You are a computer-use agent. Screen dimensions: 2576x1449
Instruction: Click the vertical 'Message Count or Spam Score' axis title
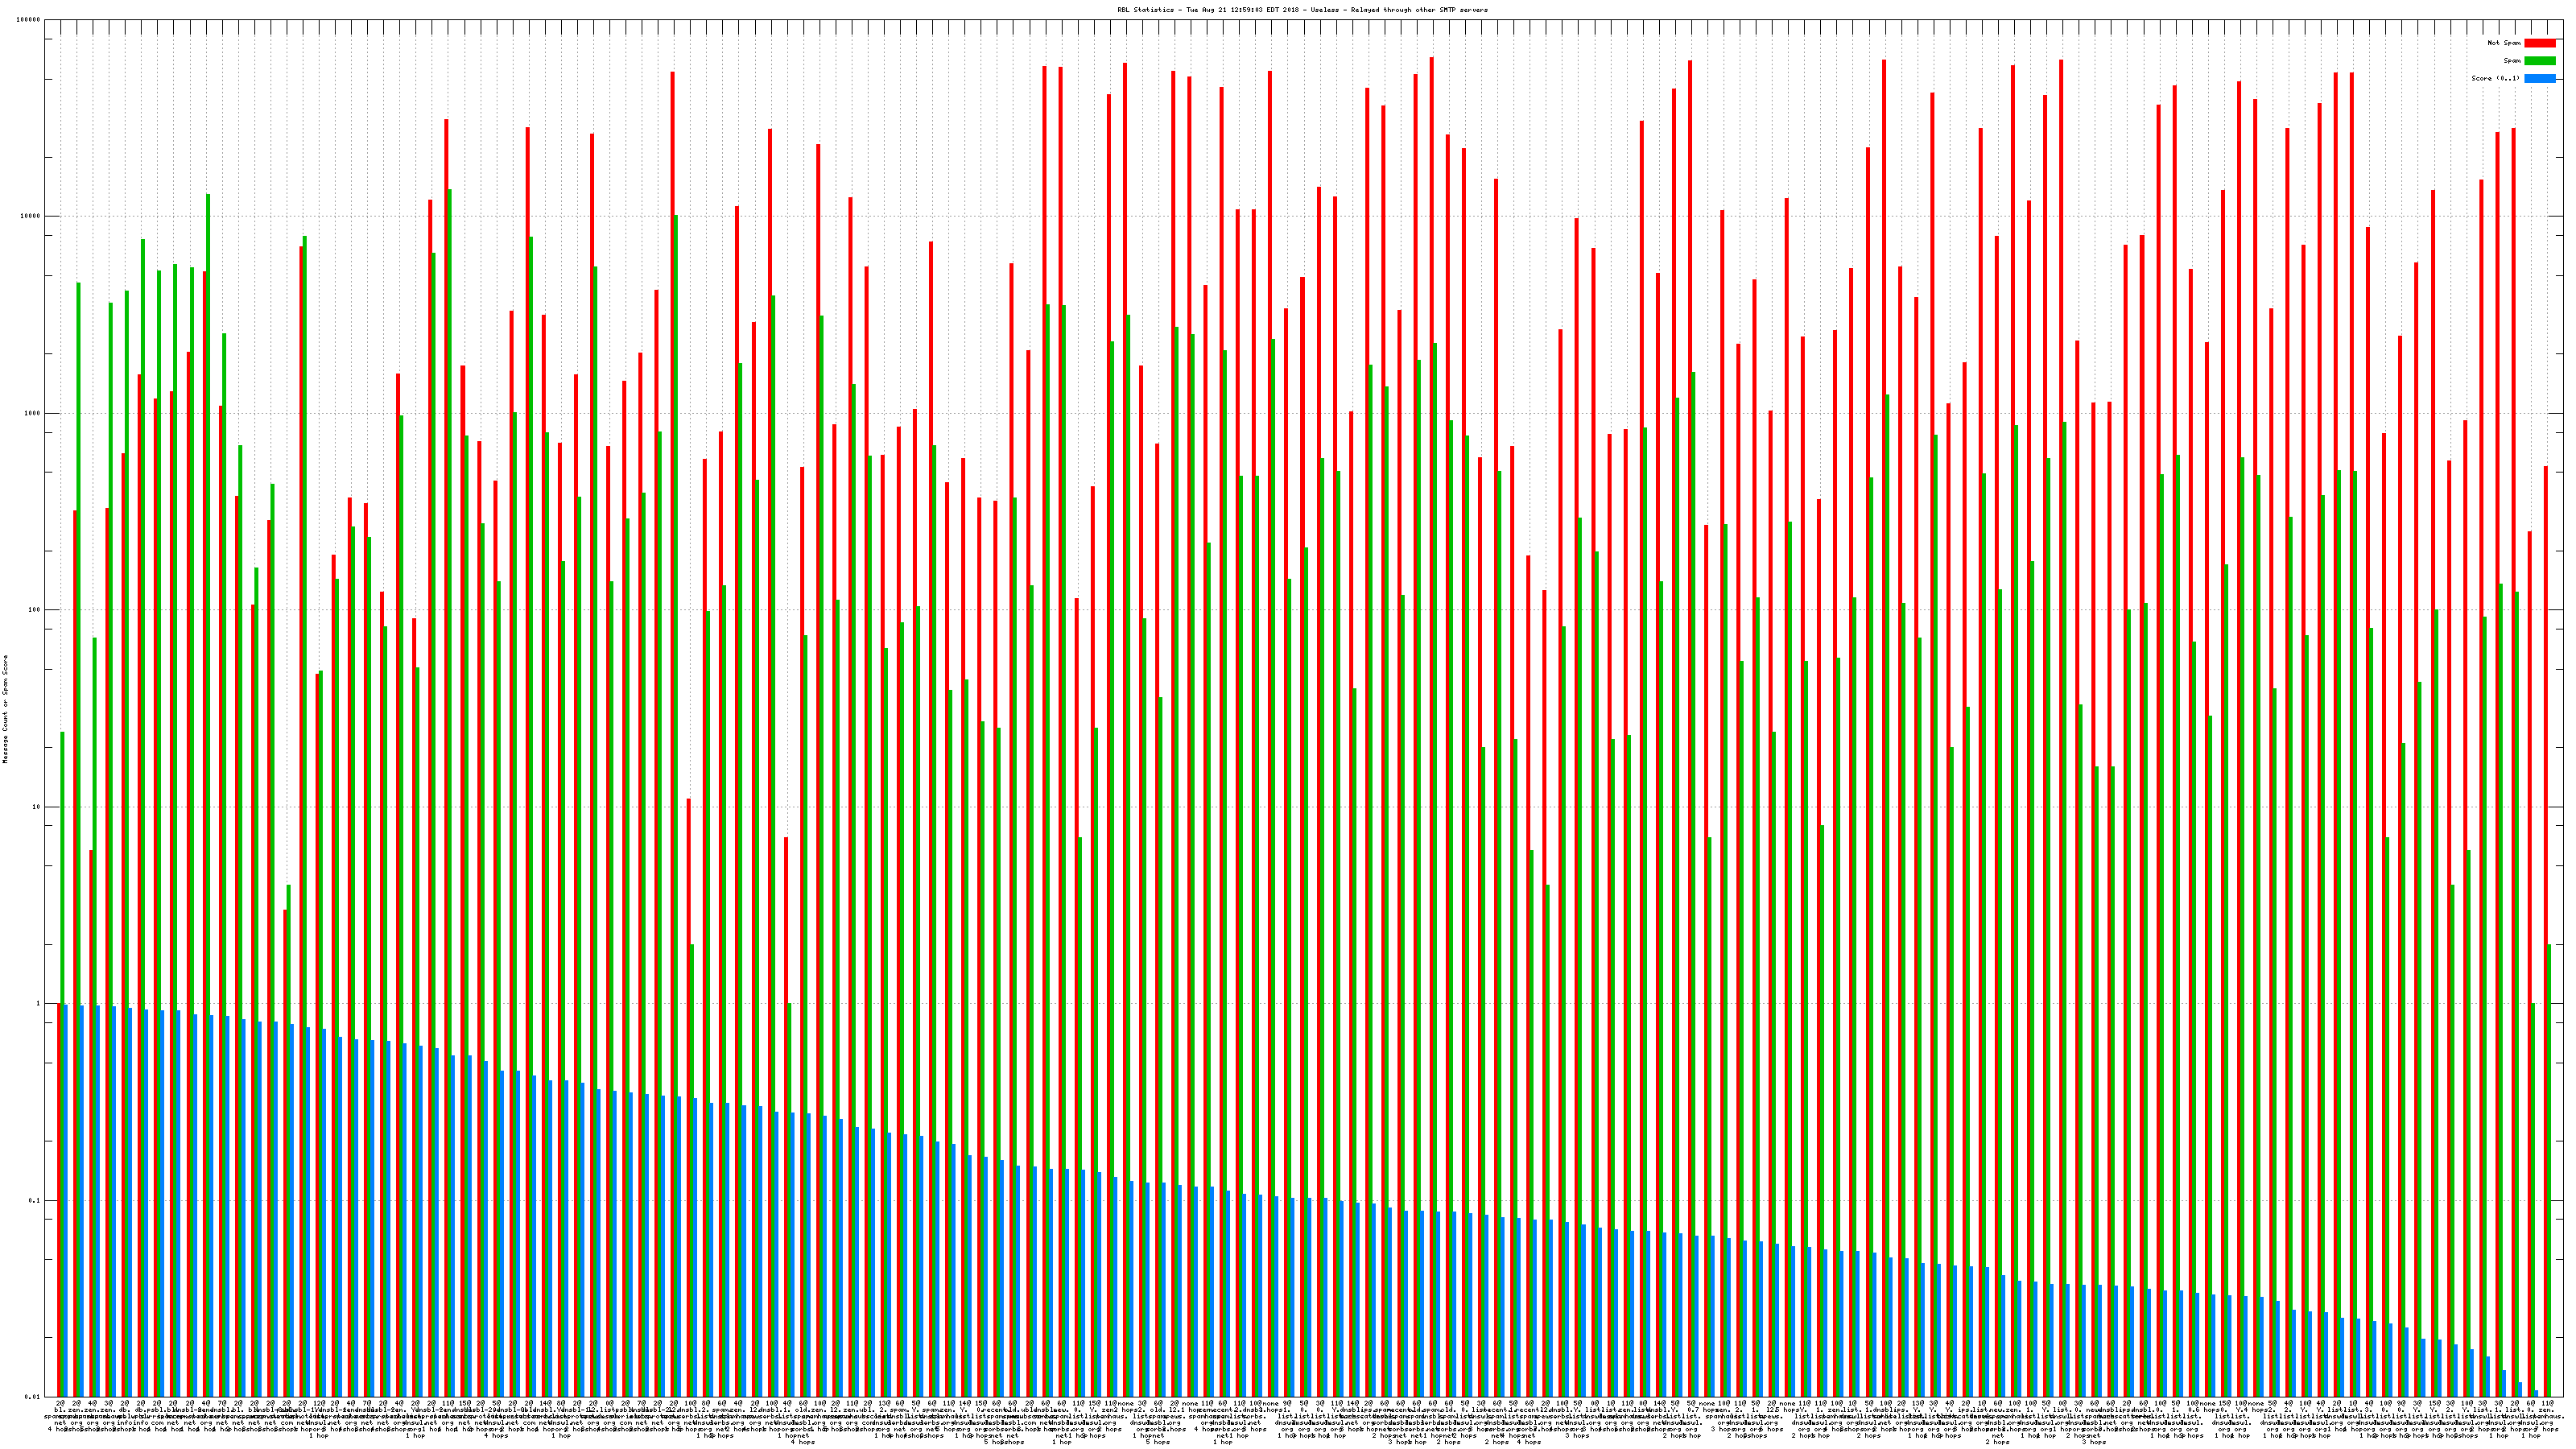[5, 709]
